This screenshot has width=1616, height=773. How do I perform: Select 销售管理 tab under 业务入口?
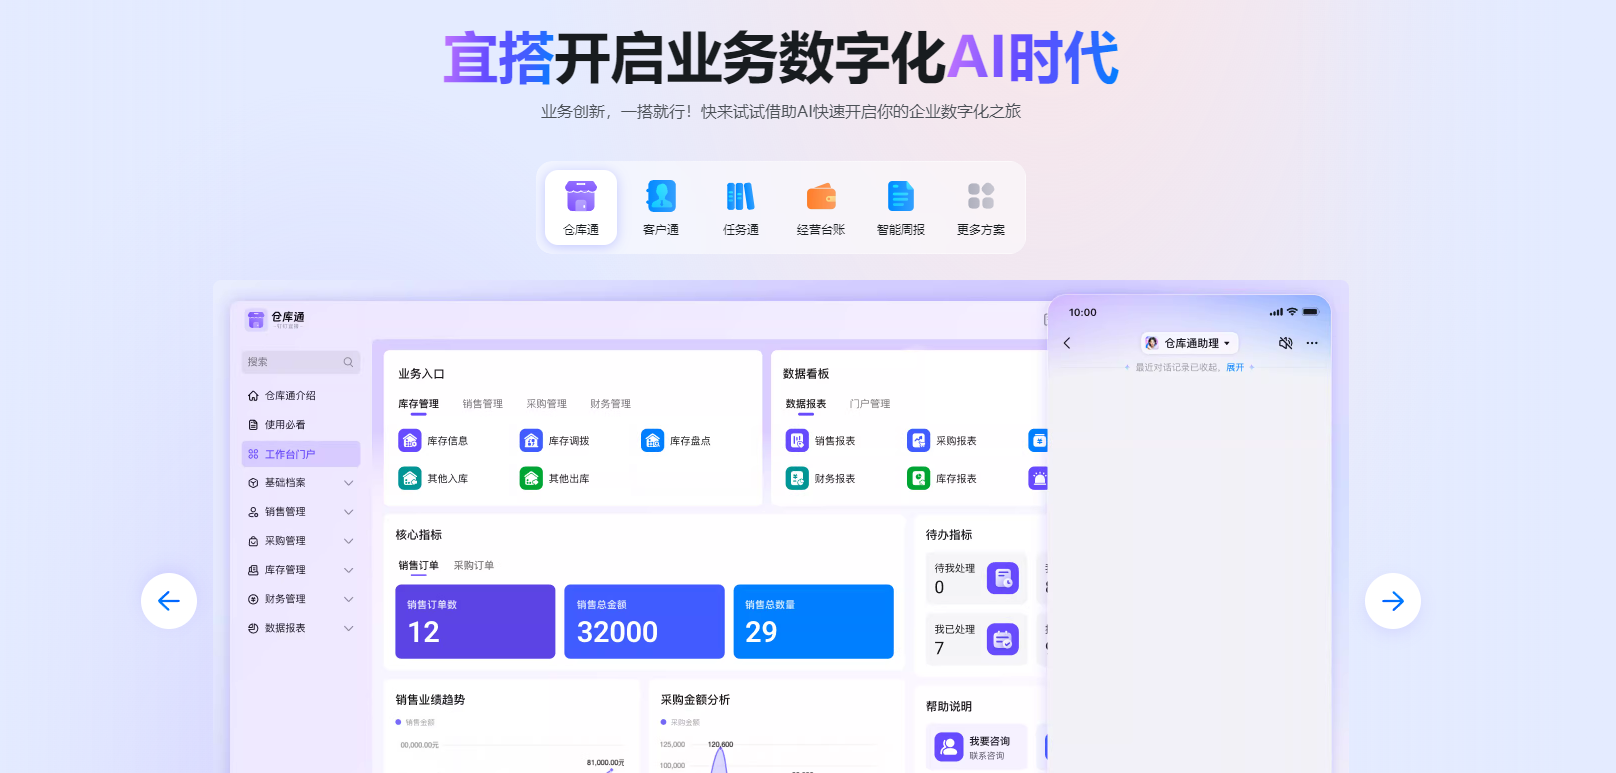point(483,404)
